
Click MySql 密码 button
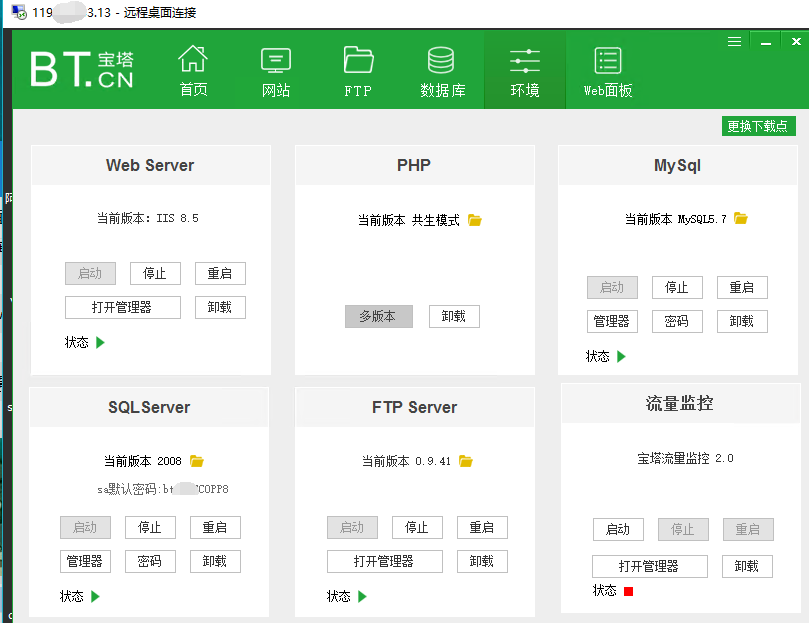(677, 322)
